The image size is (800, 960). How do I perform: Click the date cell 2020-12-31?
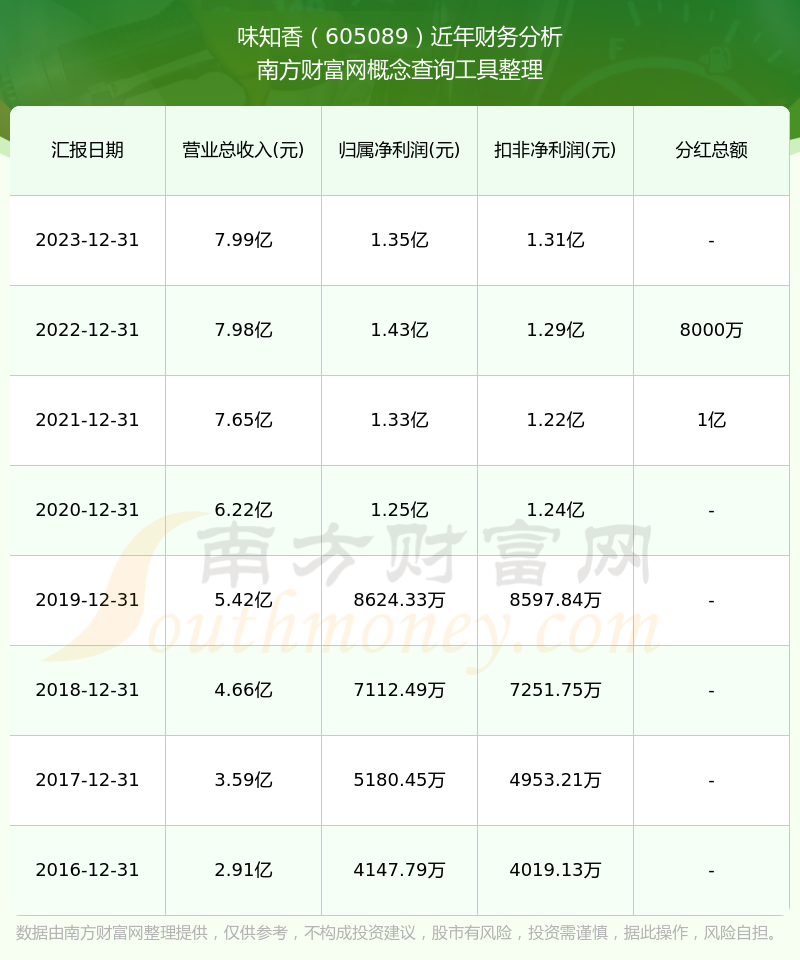[x=88, y=510]
